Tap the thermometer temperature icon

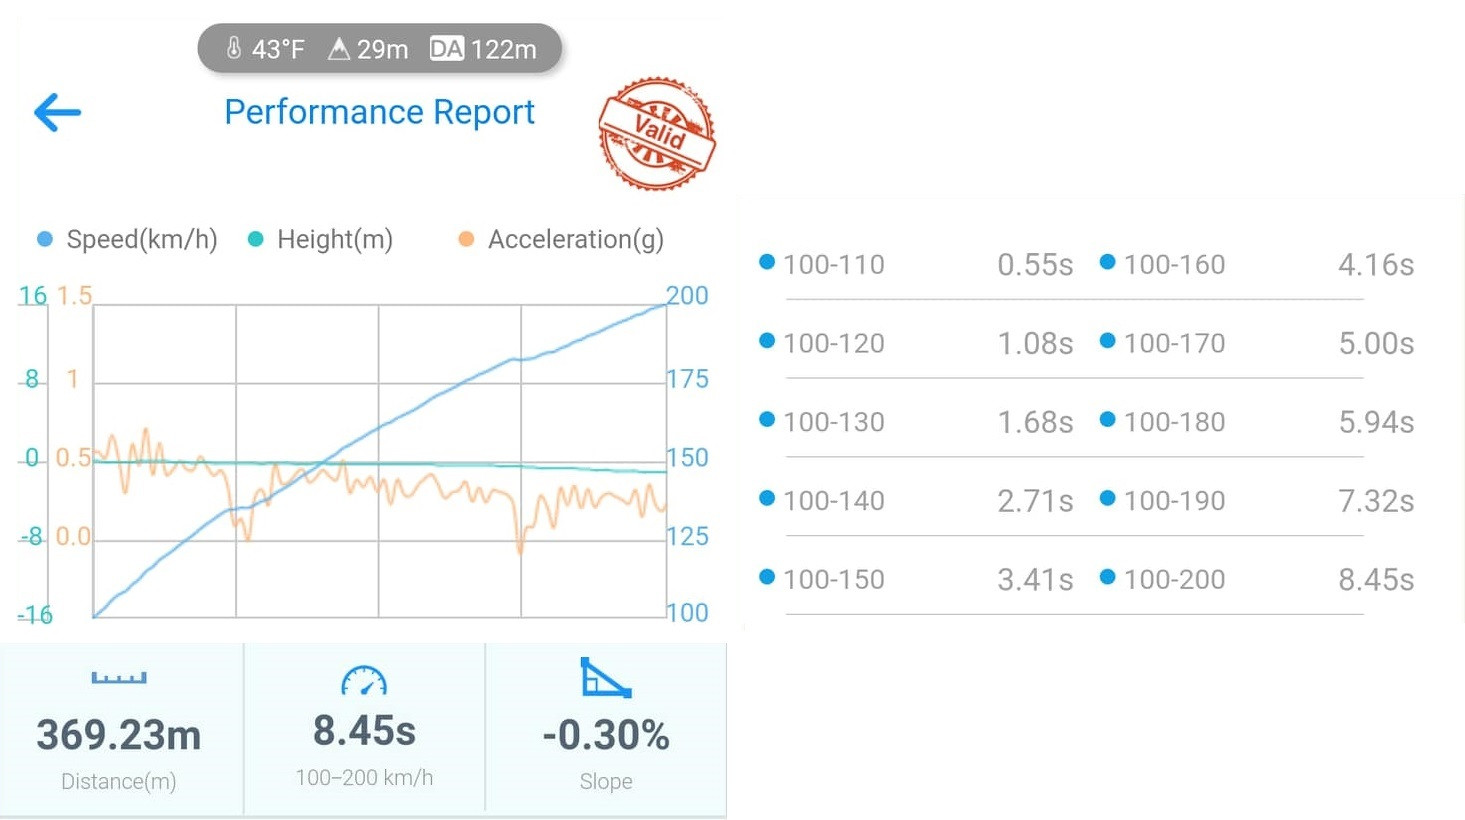point(234,48)
